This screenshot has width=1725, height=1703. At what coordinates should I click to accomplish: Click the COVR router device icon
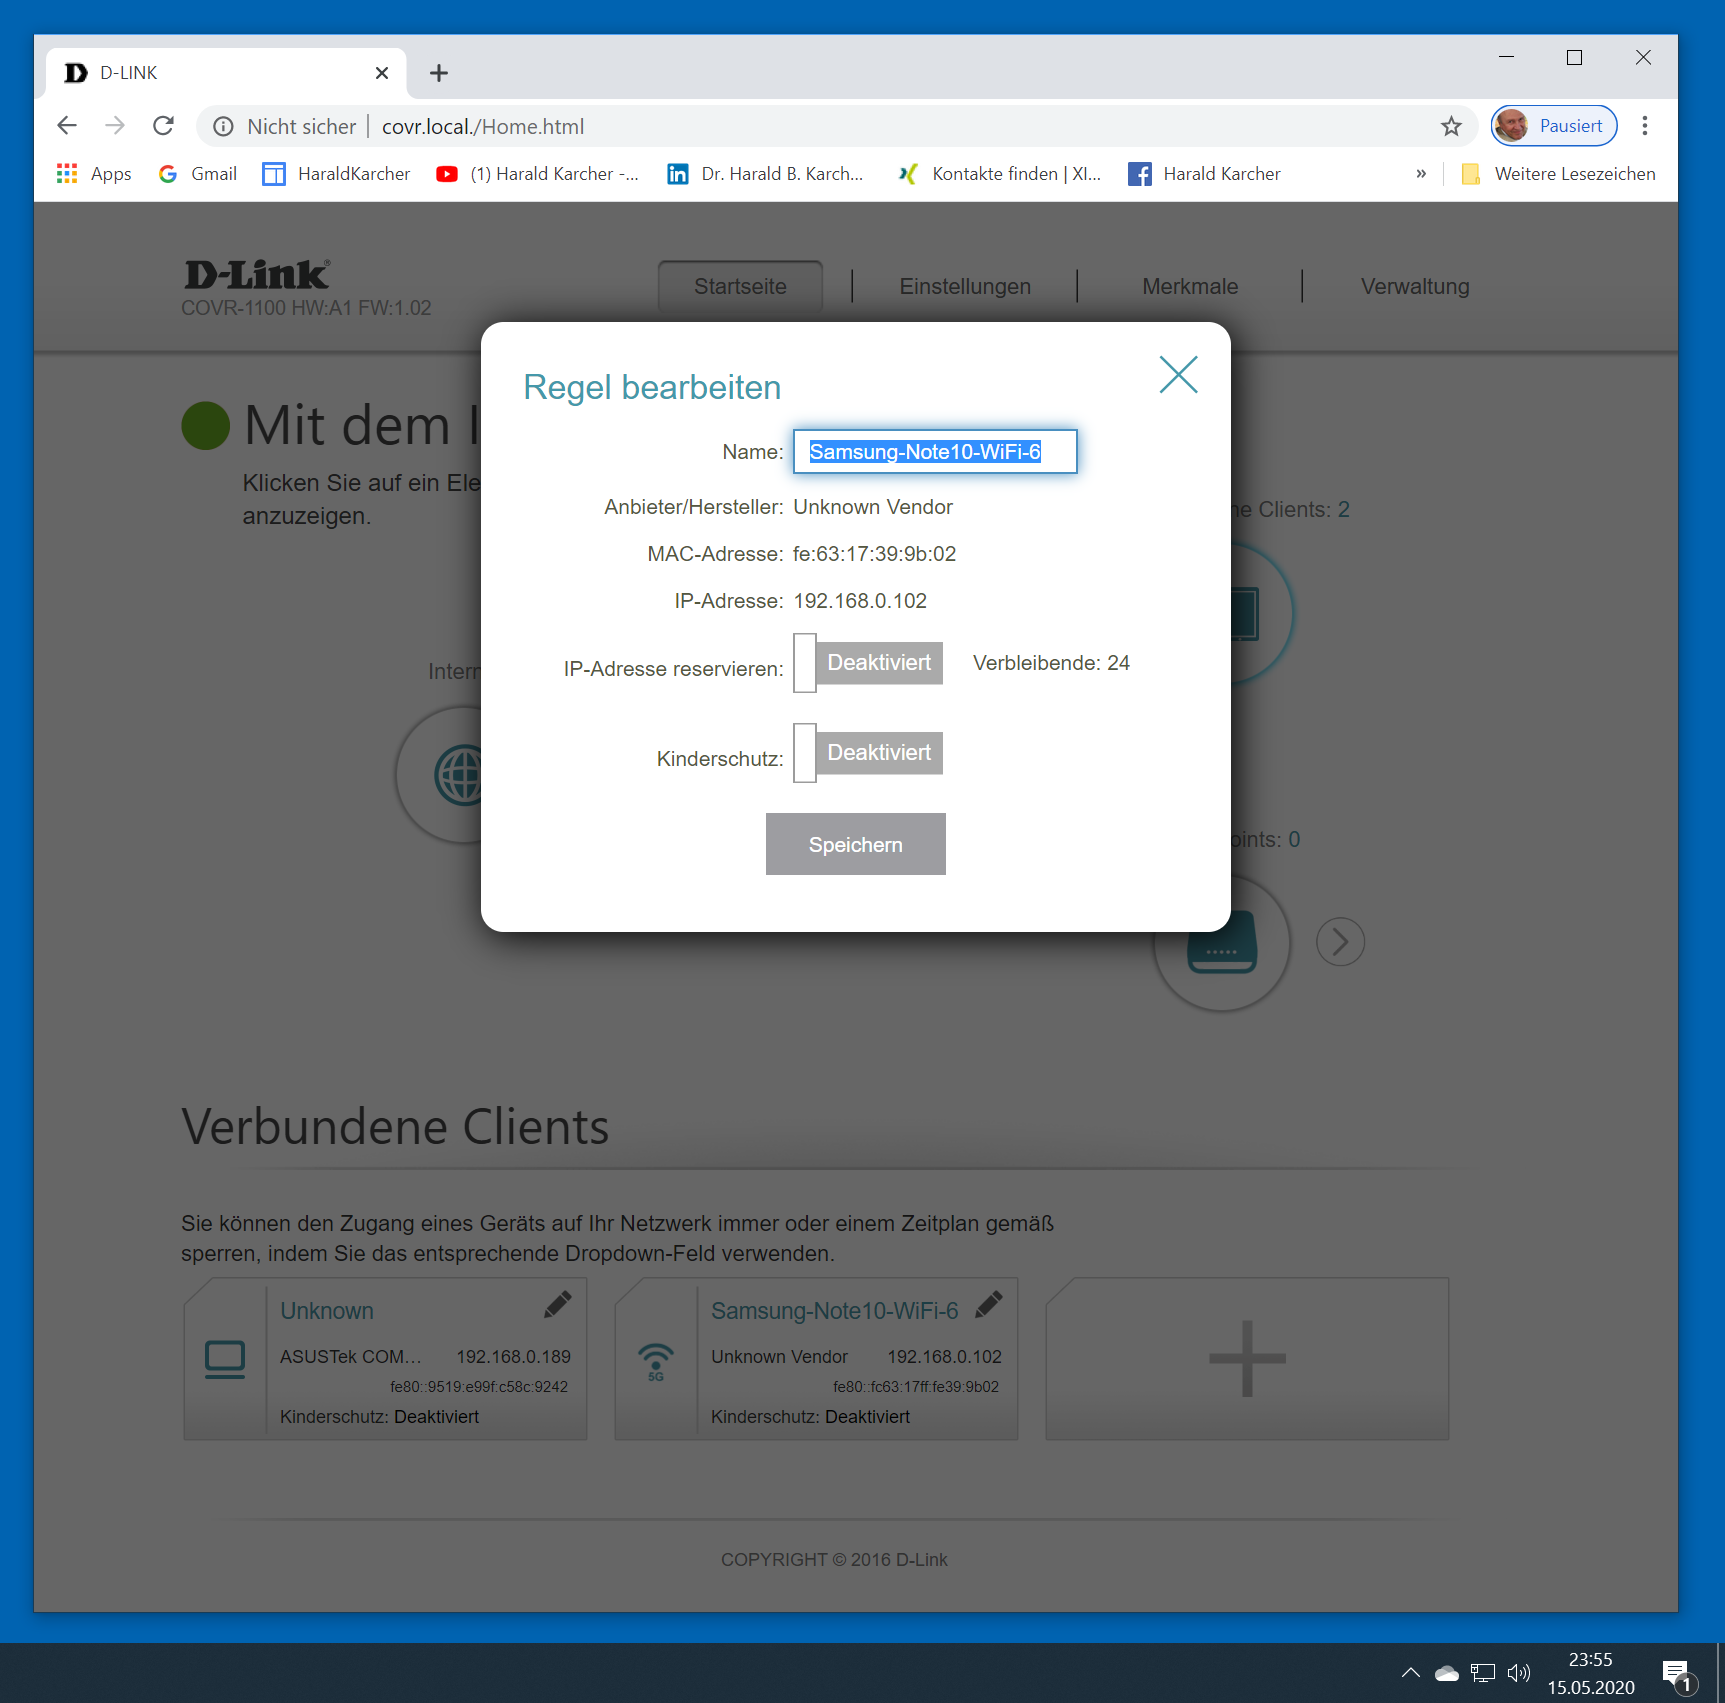pyautogui.click(x=1221, y=942)
